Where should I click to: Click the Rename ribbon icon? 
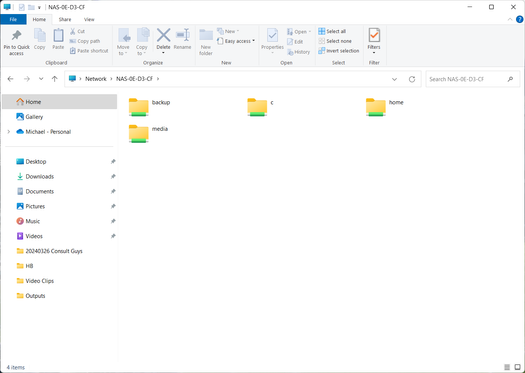[x=182, y=35]
